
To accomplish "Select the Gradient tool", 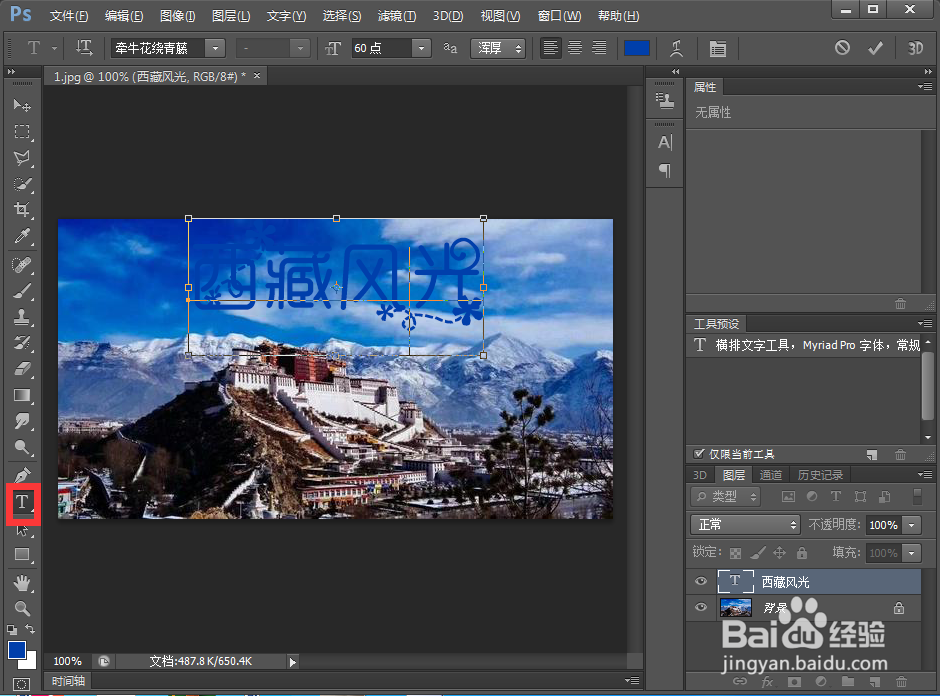I will (x=22, y=395).
